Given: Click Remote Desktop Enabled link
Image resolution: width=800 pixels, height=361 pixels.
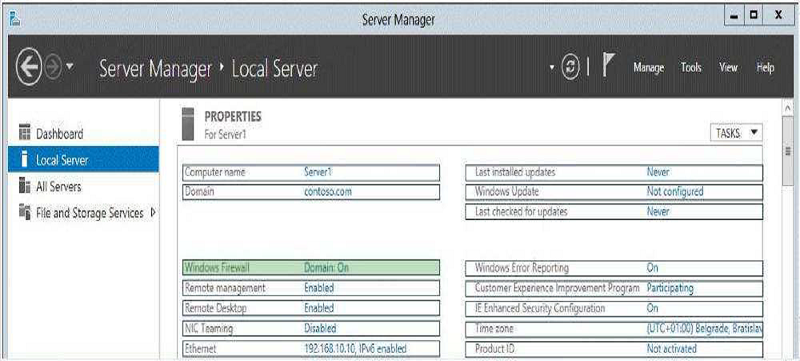Looking at the screenshot, I should point(319,308).
